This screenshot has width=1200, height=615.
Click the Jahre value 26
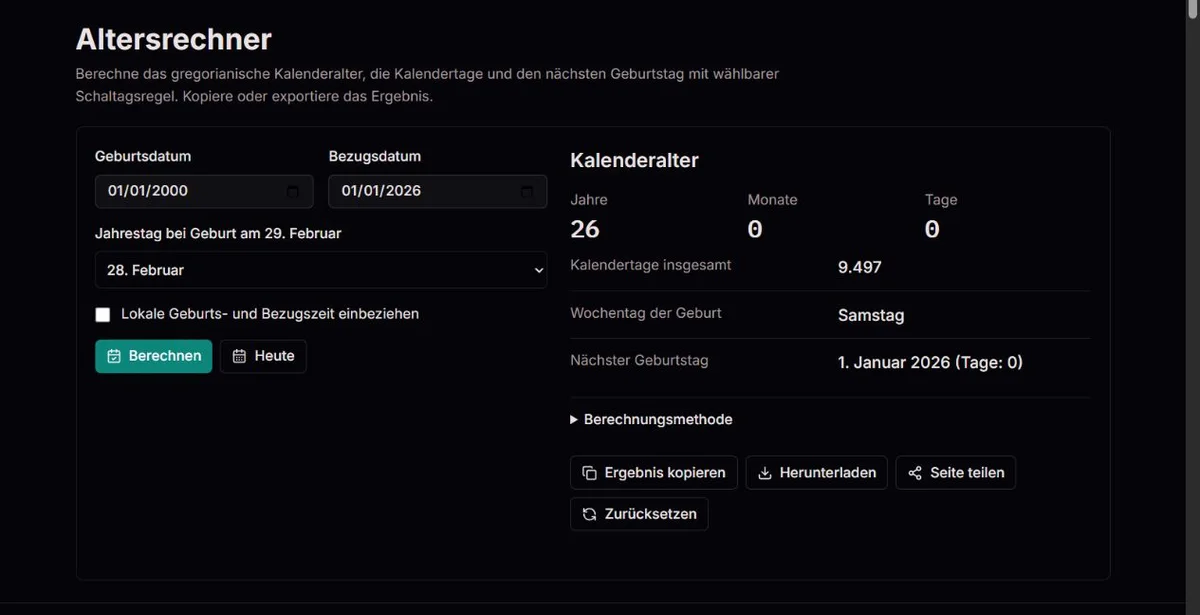tap(585, 229)
